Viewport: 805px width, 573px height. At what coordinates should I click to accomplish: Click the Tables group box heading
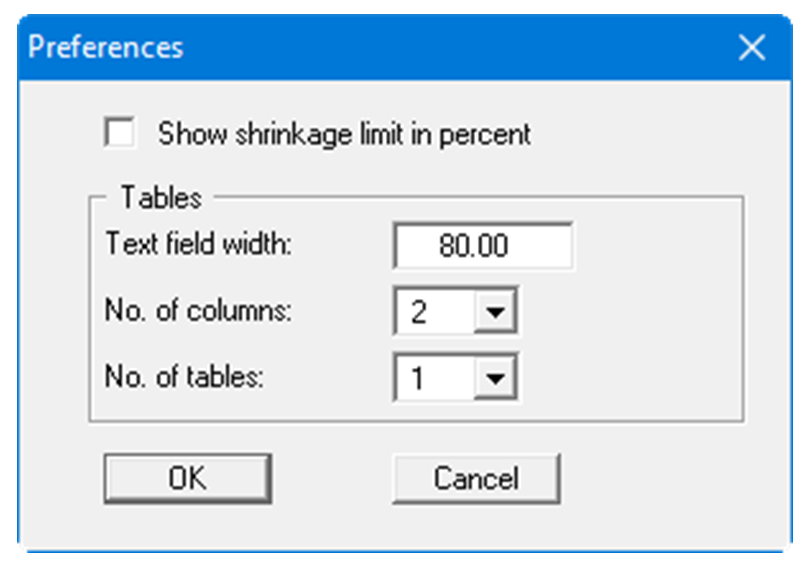tap(160, 197)
